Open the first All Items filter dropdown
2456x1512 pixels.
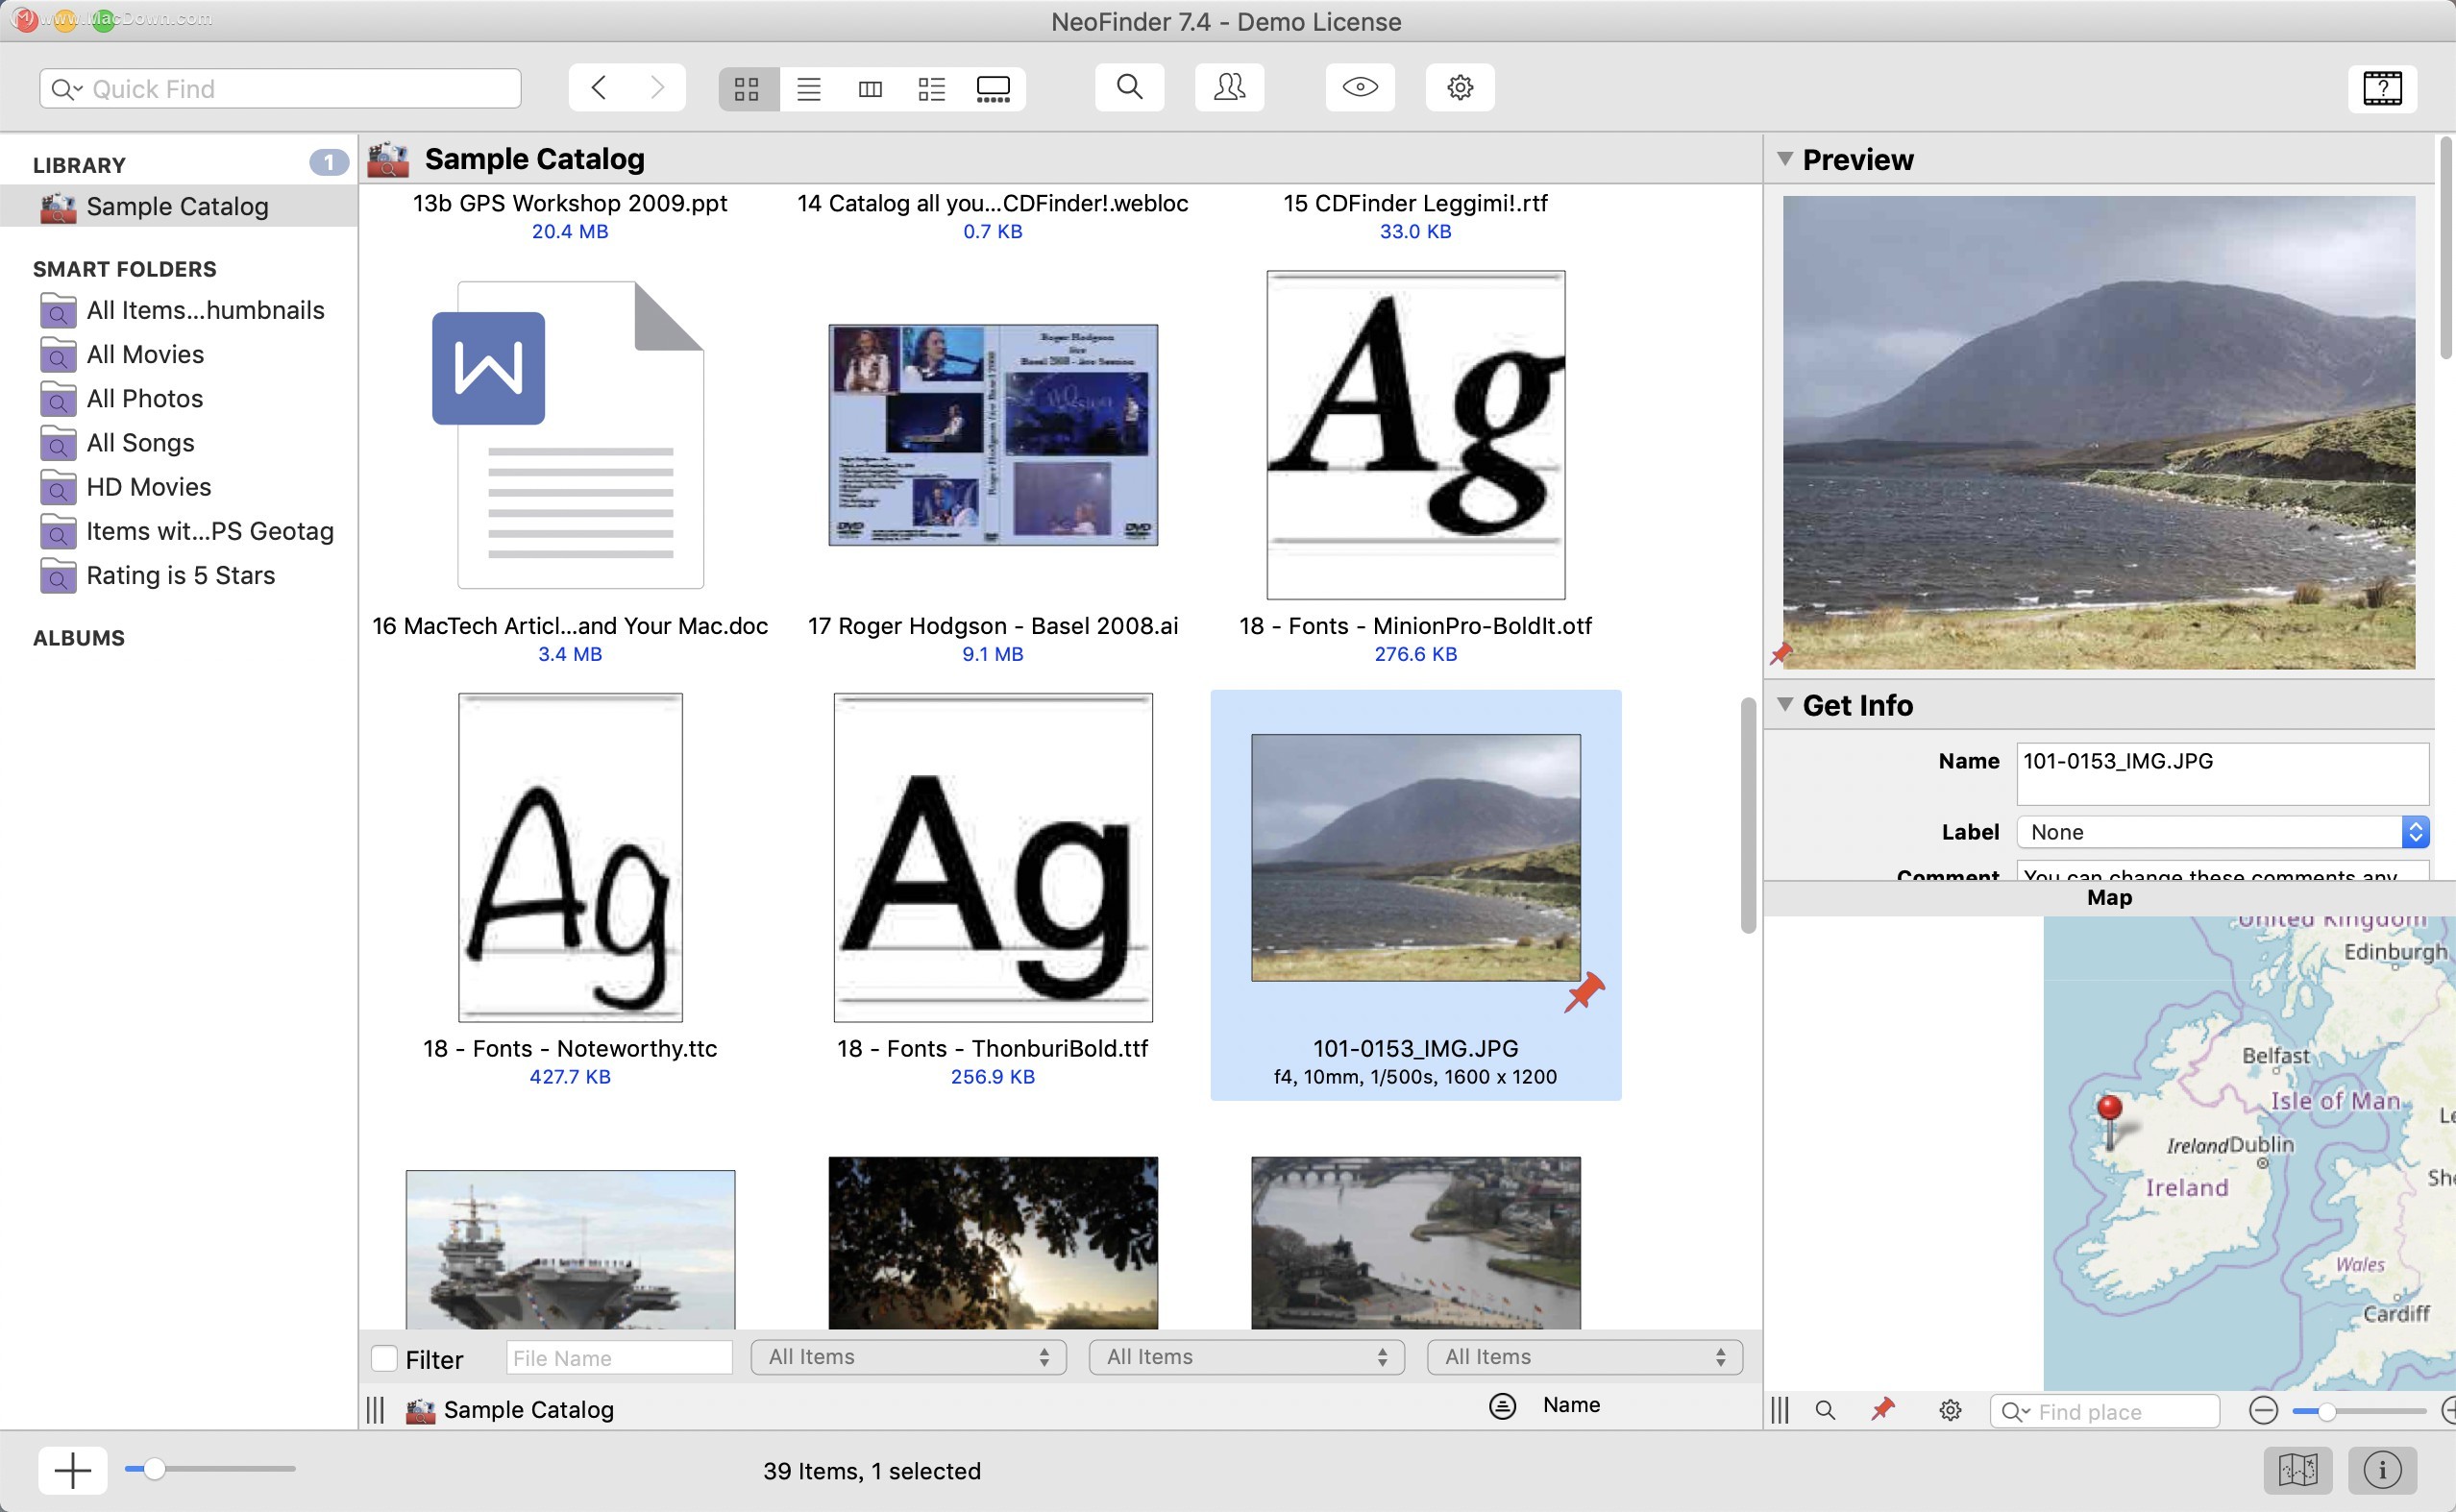pyautogui.click(x=908, y=1357)
